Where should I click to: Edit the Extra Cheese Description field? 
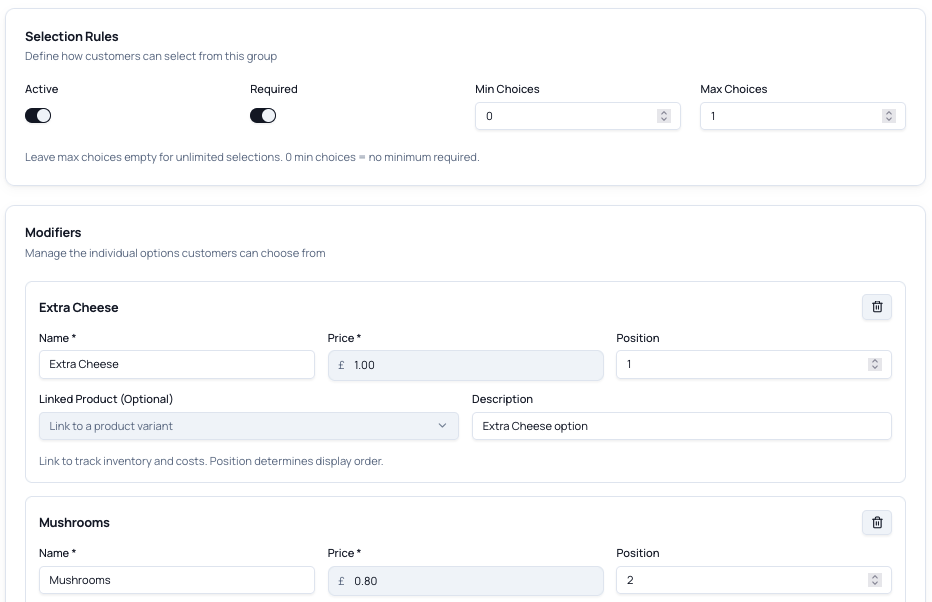[680, 426]
